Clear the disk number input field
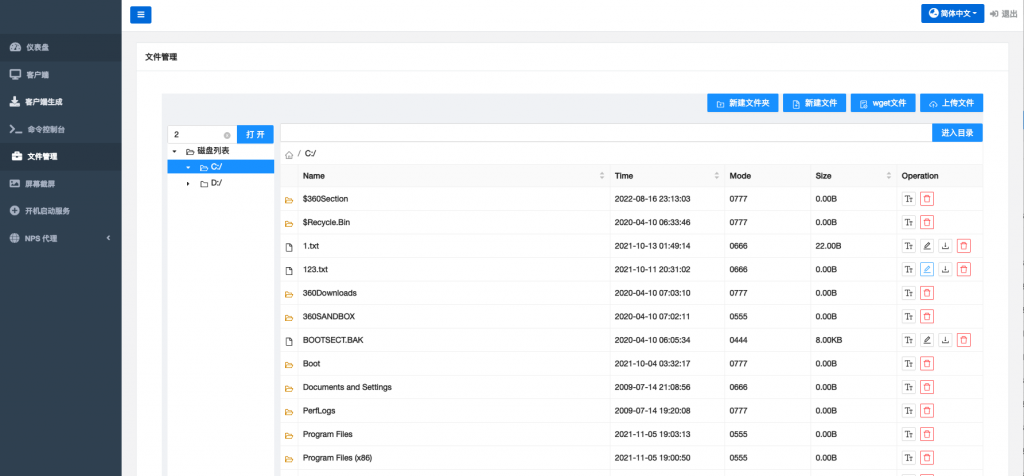 click(227, 135)
